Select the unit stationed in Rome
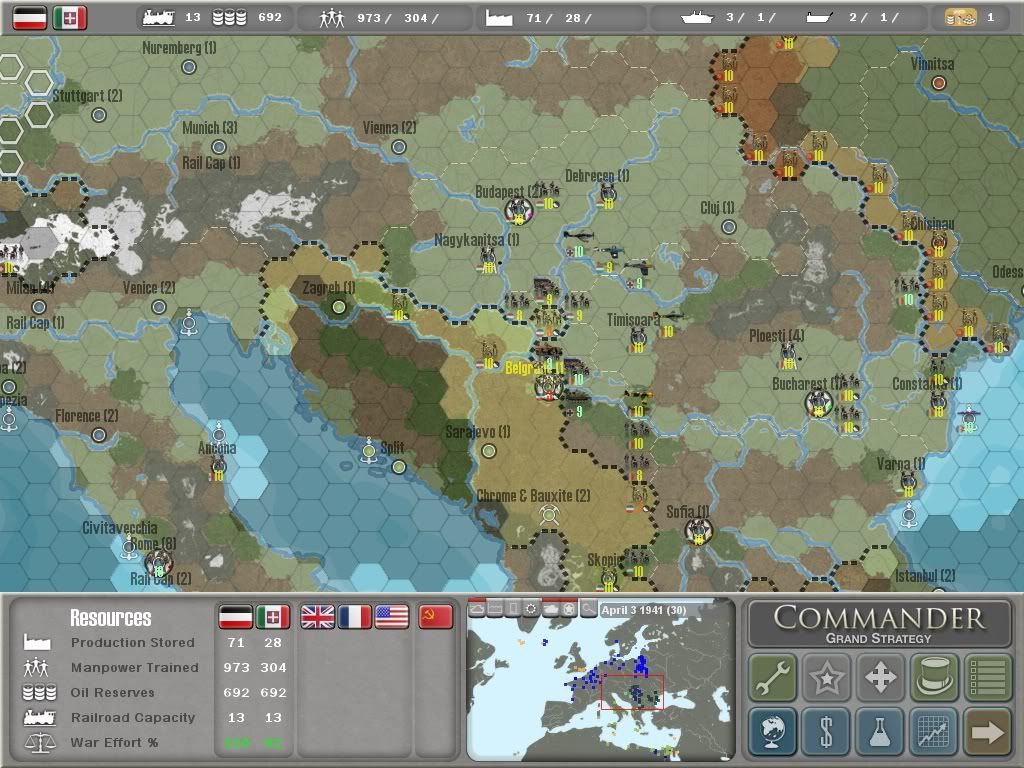1024x768 pixels. pos(158,562)
